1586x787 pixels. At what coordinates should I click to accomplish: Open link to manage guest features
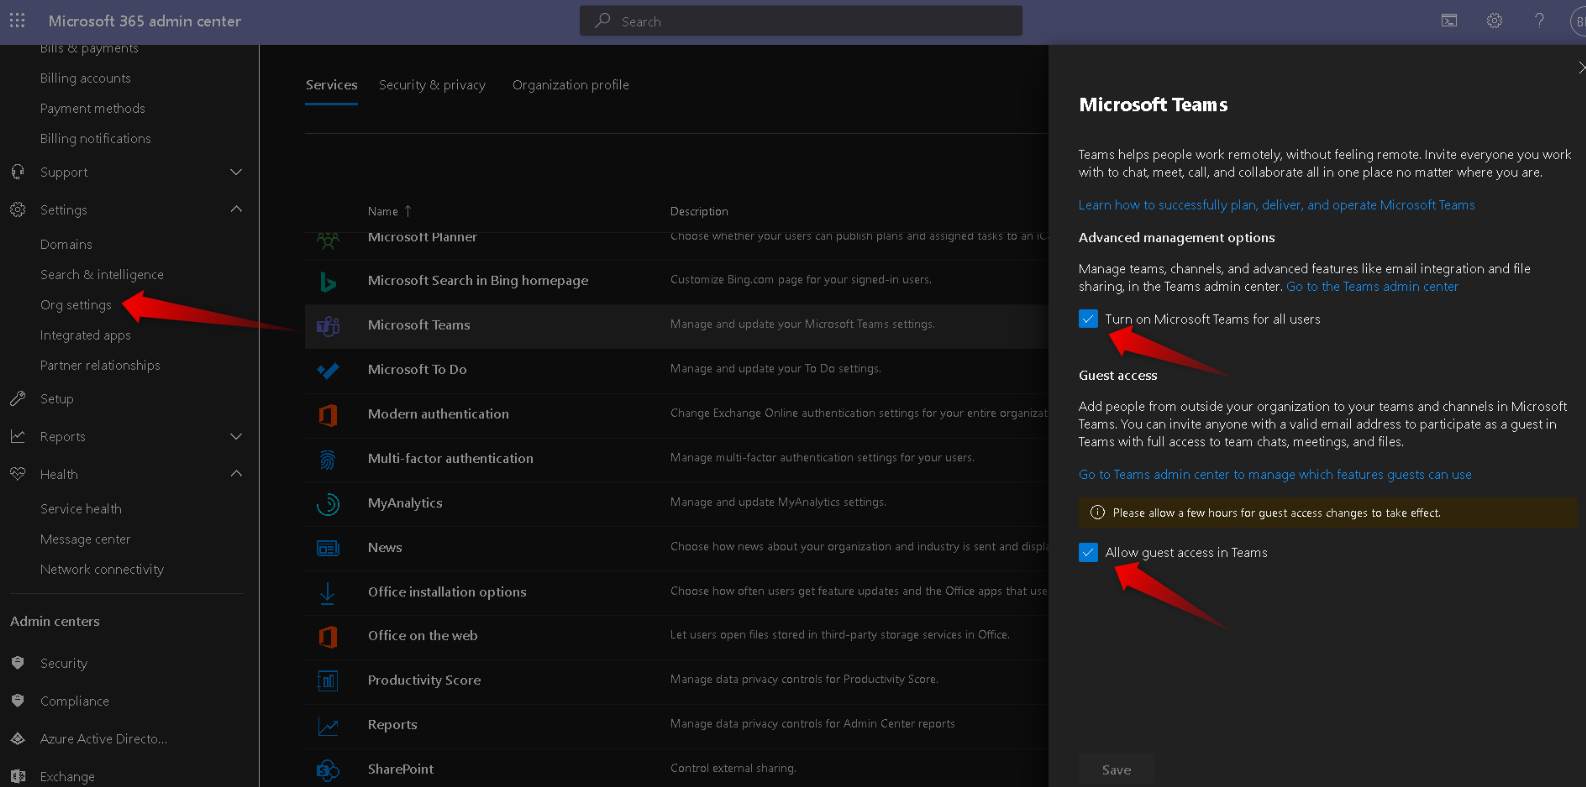tap(1275, 475)
